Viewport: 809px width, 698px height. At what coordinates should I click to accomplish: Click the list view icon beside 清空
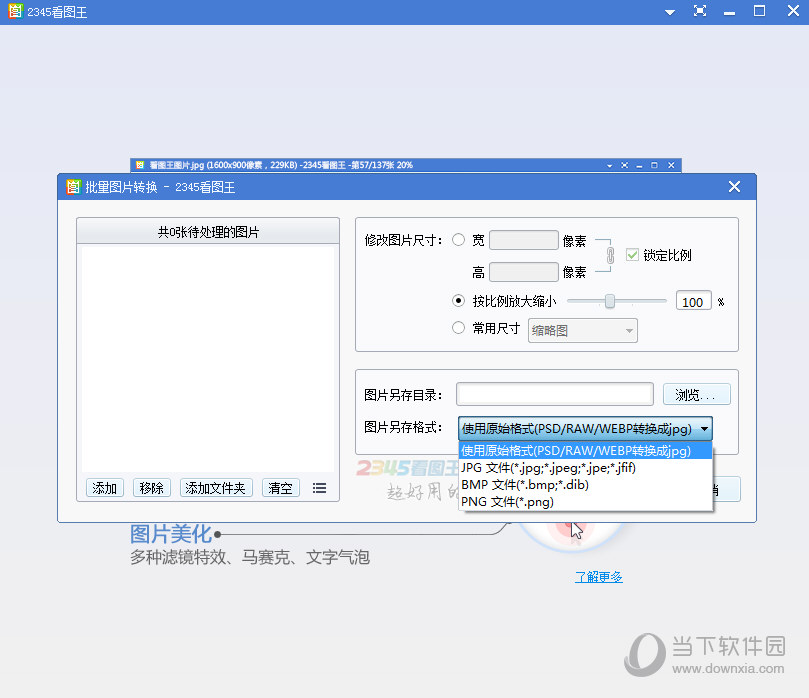(318, 487)
